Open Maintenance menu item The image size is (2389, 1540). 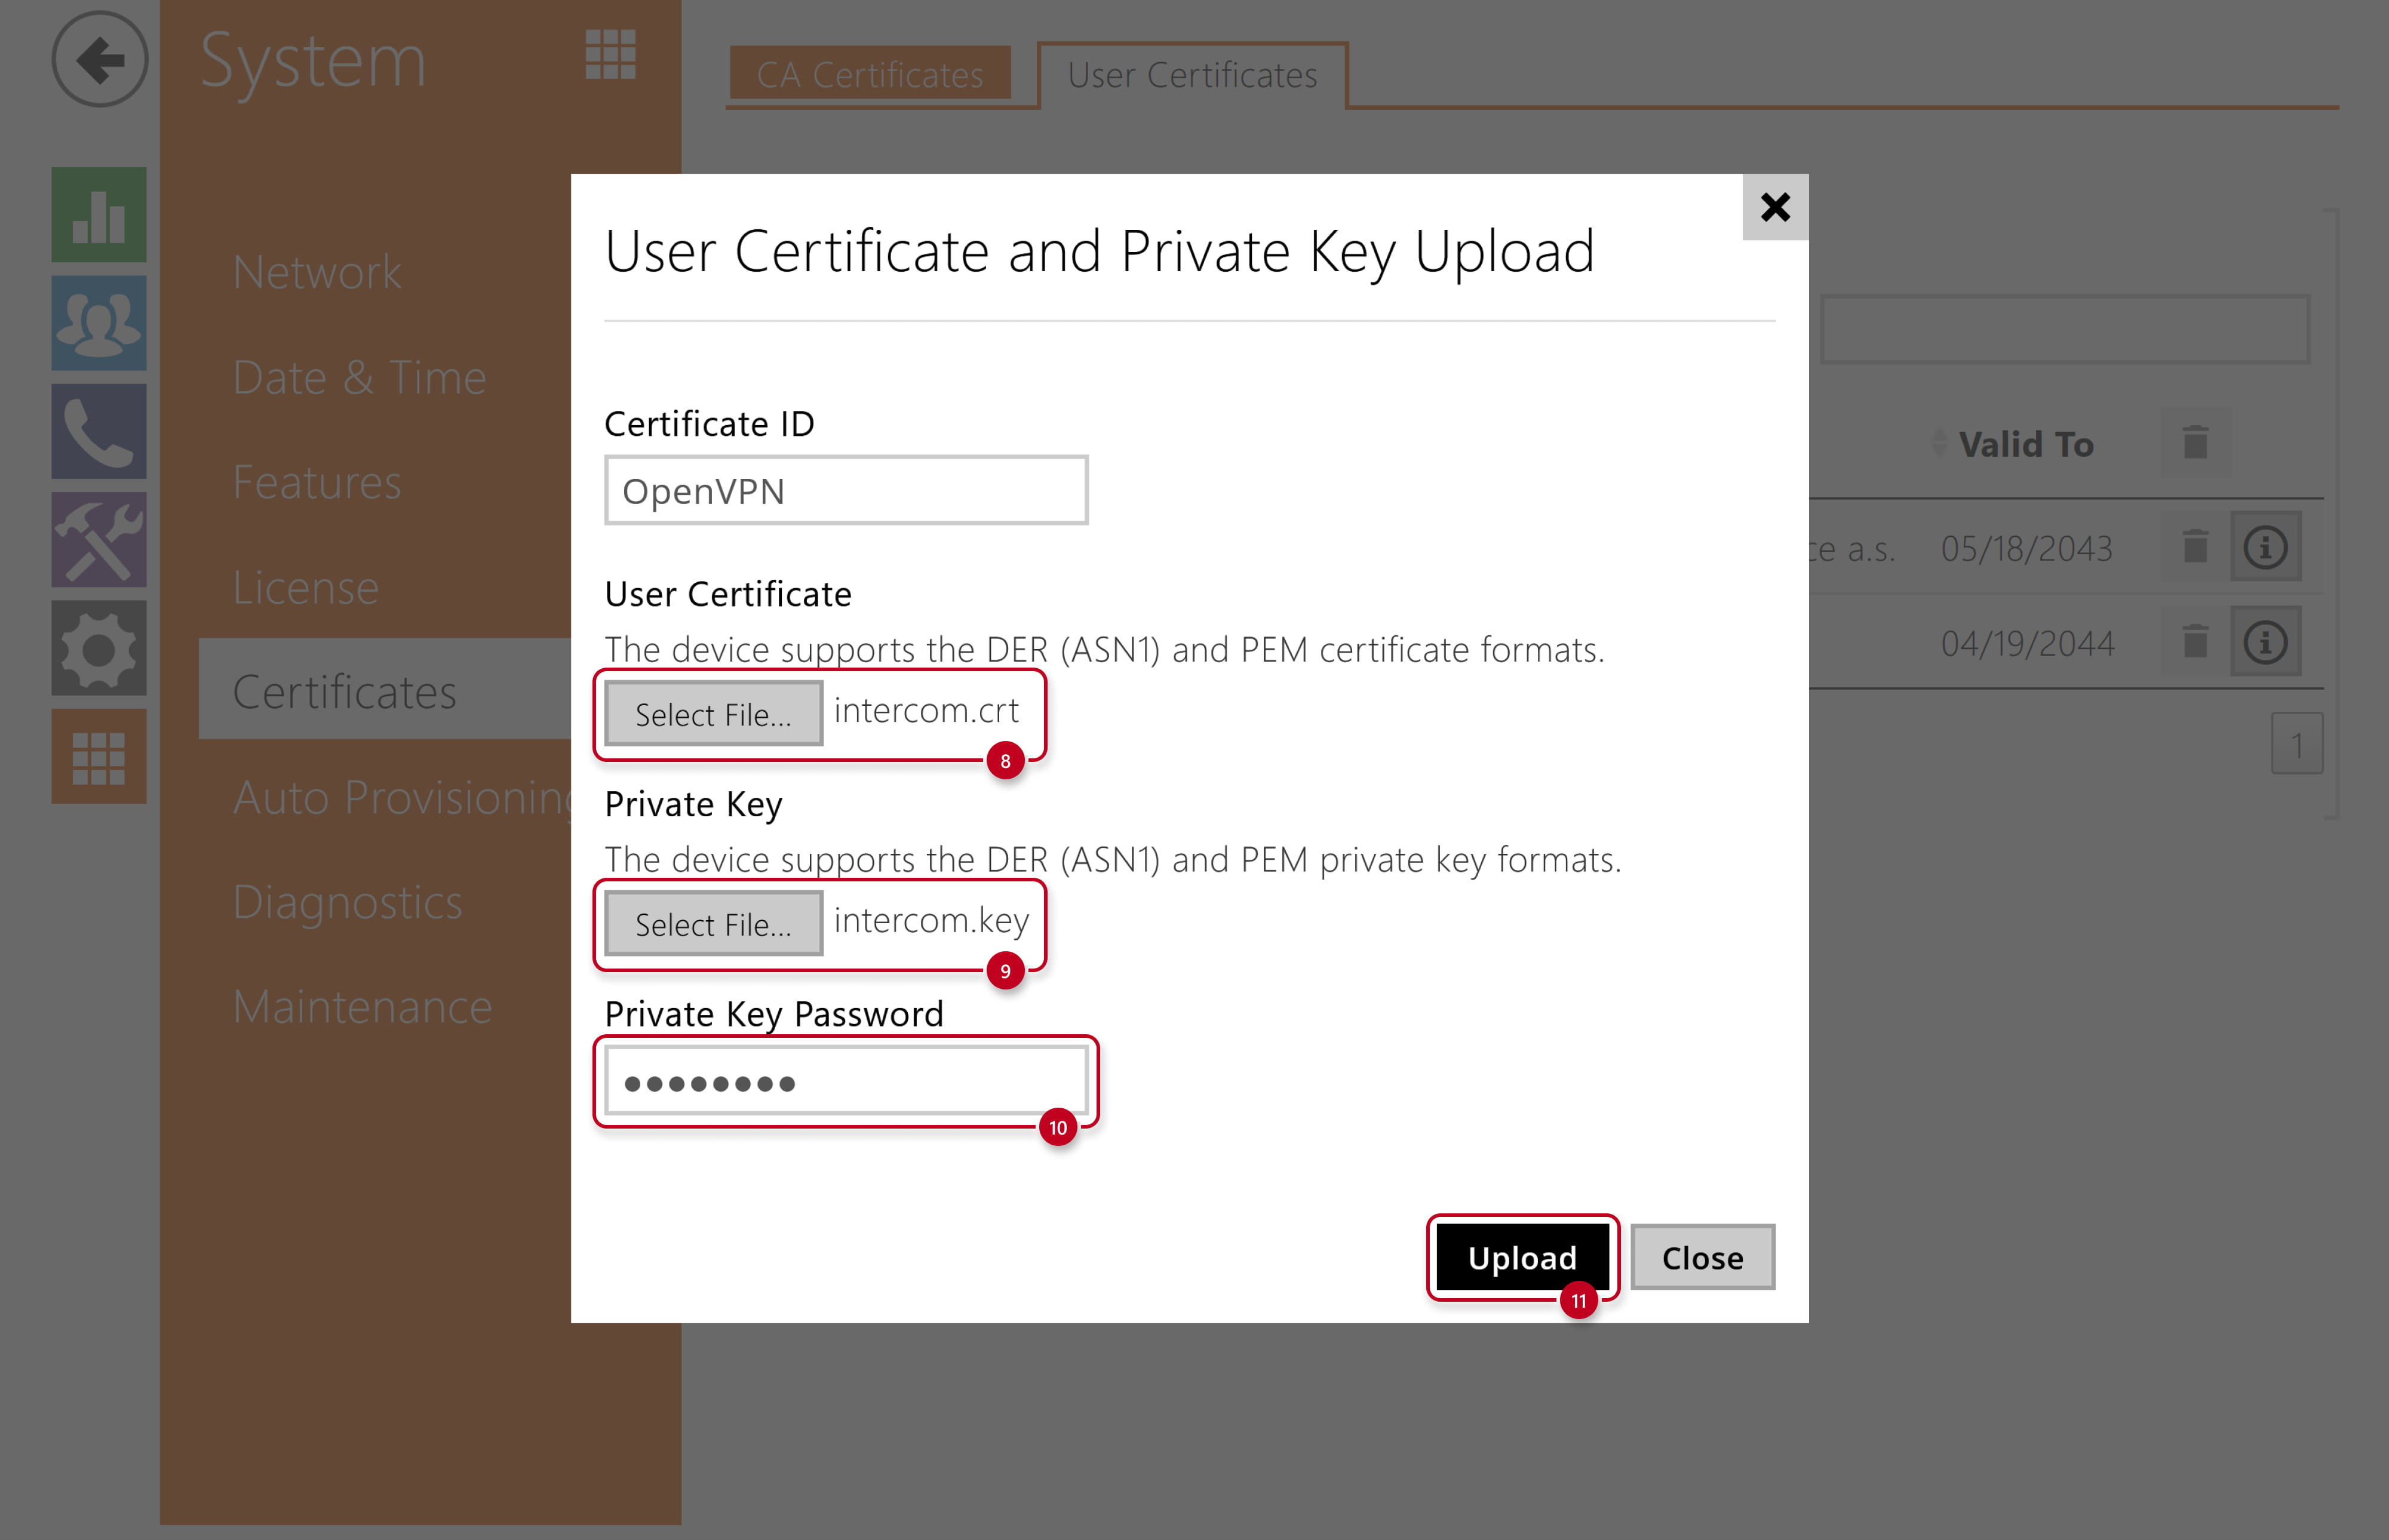coord(362,1007)
